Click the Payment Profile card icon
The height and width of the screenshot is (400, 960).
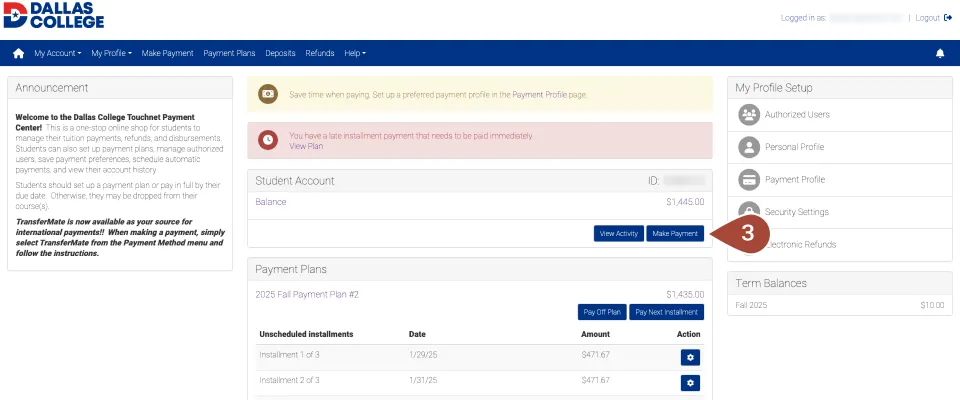pyautogui.click(x=749, y=179)
